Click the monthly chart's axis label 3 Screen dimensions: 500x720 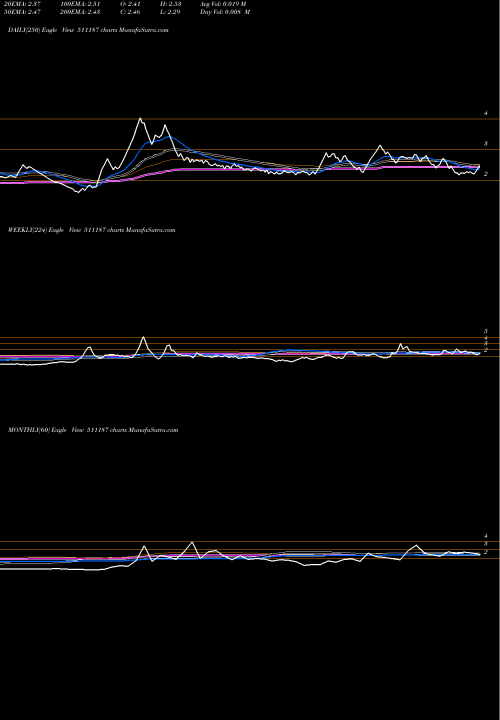coord(486,544)
